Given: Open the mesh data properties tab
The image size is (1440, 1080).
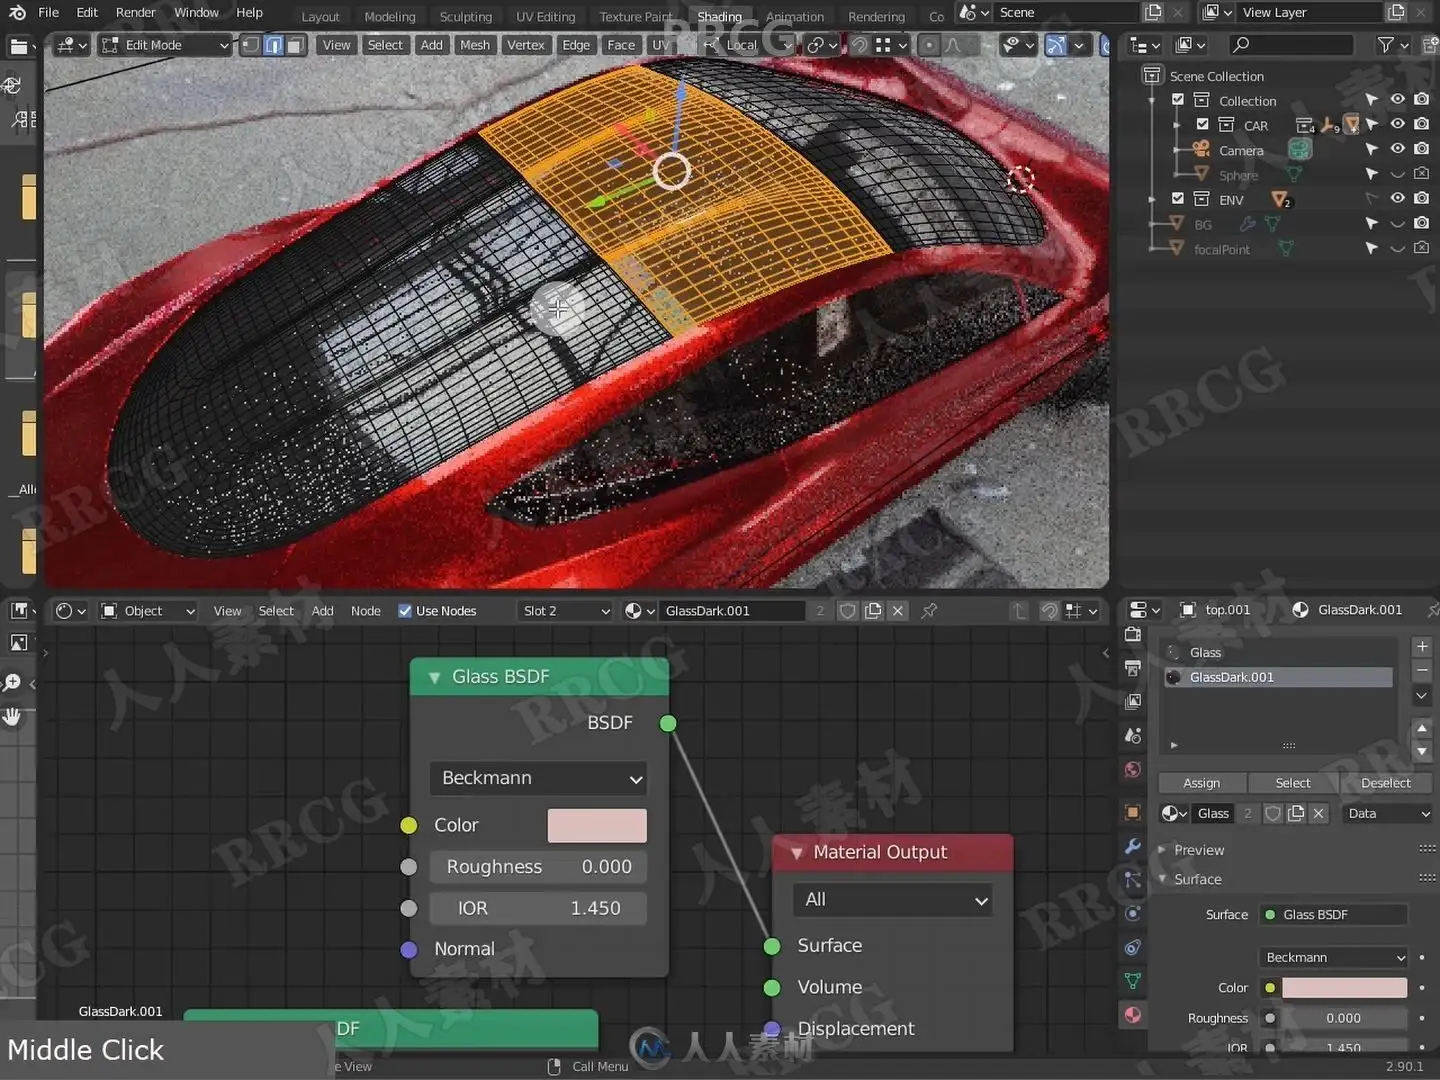Looking at the screenshot, I should pyautogui.click(x=1133, y=982).
